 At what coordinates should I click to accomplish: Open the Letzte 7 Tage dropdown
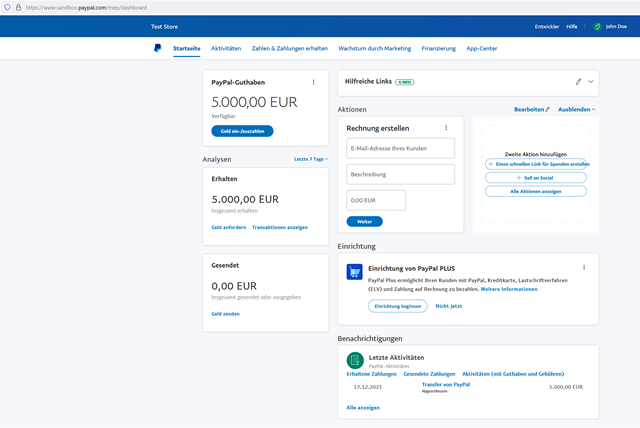click(310, 159)
